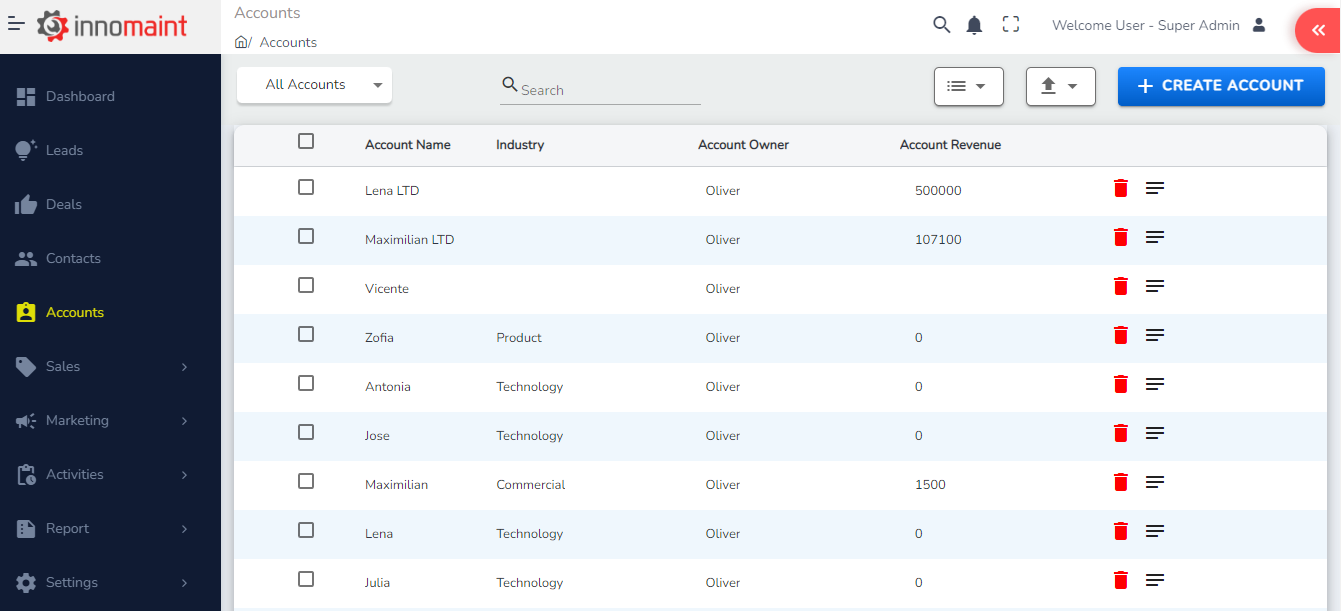Image resolution: width=1341 pixels, height=611 pixels.
Task: Click the innomaint logo
Action: pos(112,26)
